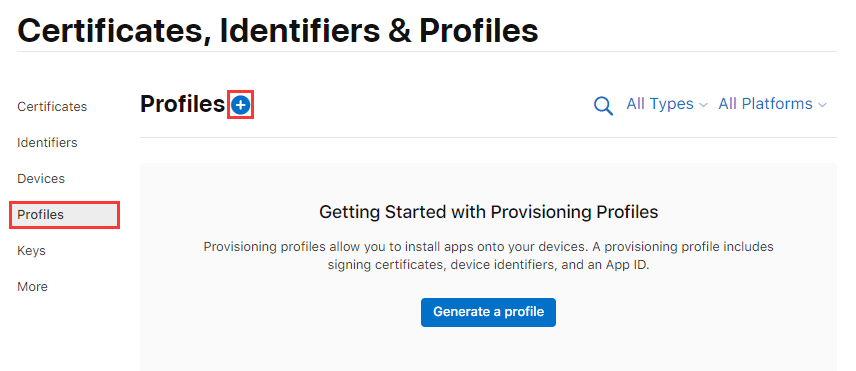Open search with the magnifier icon
Screen dimensions: 856x371
603,105
